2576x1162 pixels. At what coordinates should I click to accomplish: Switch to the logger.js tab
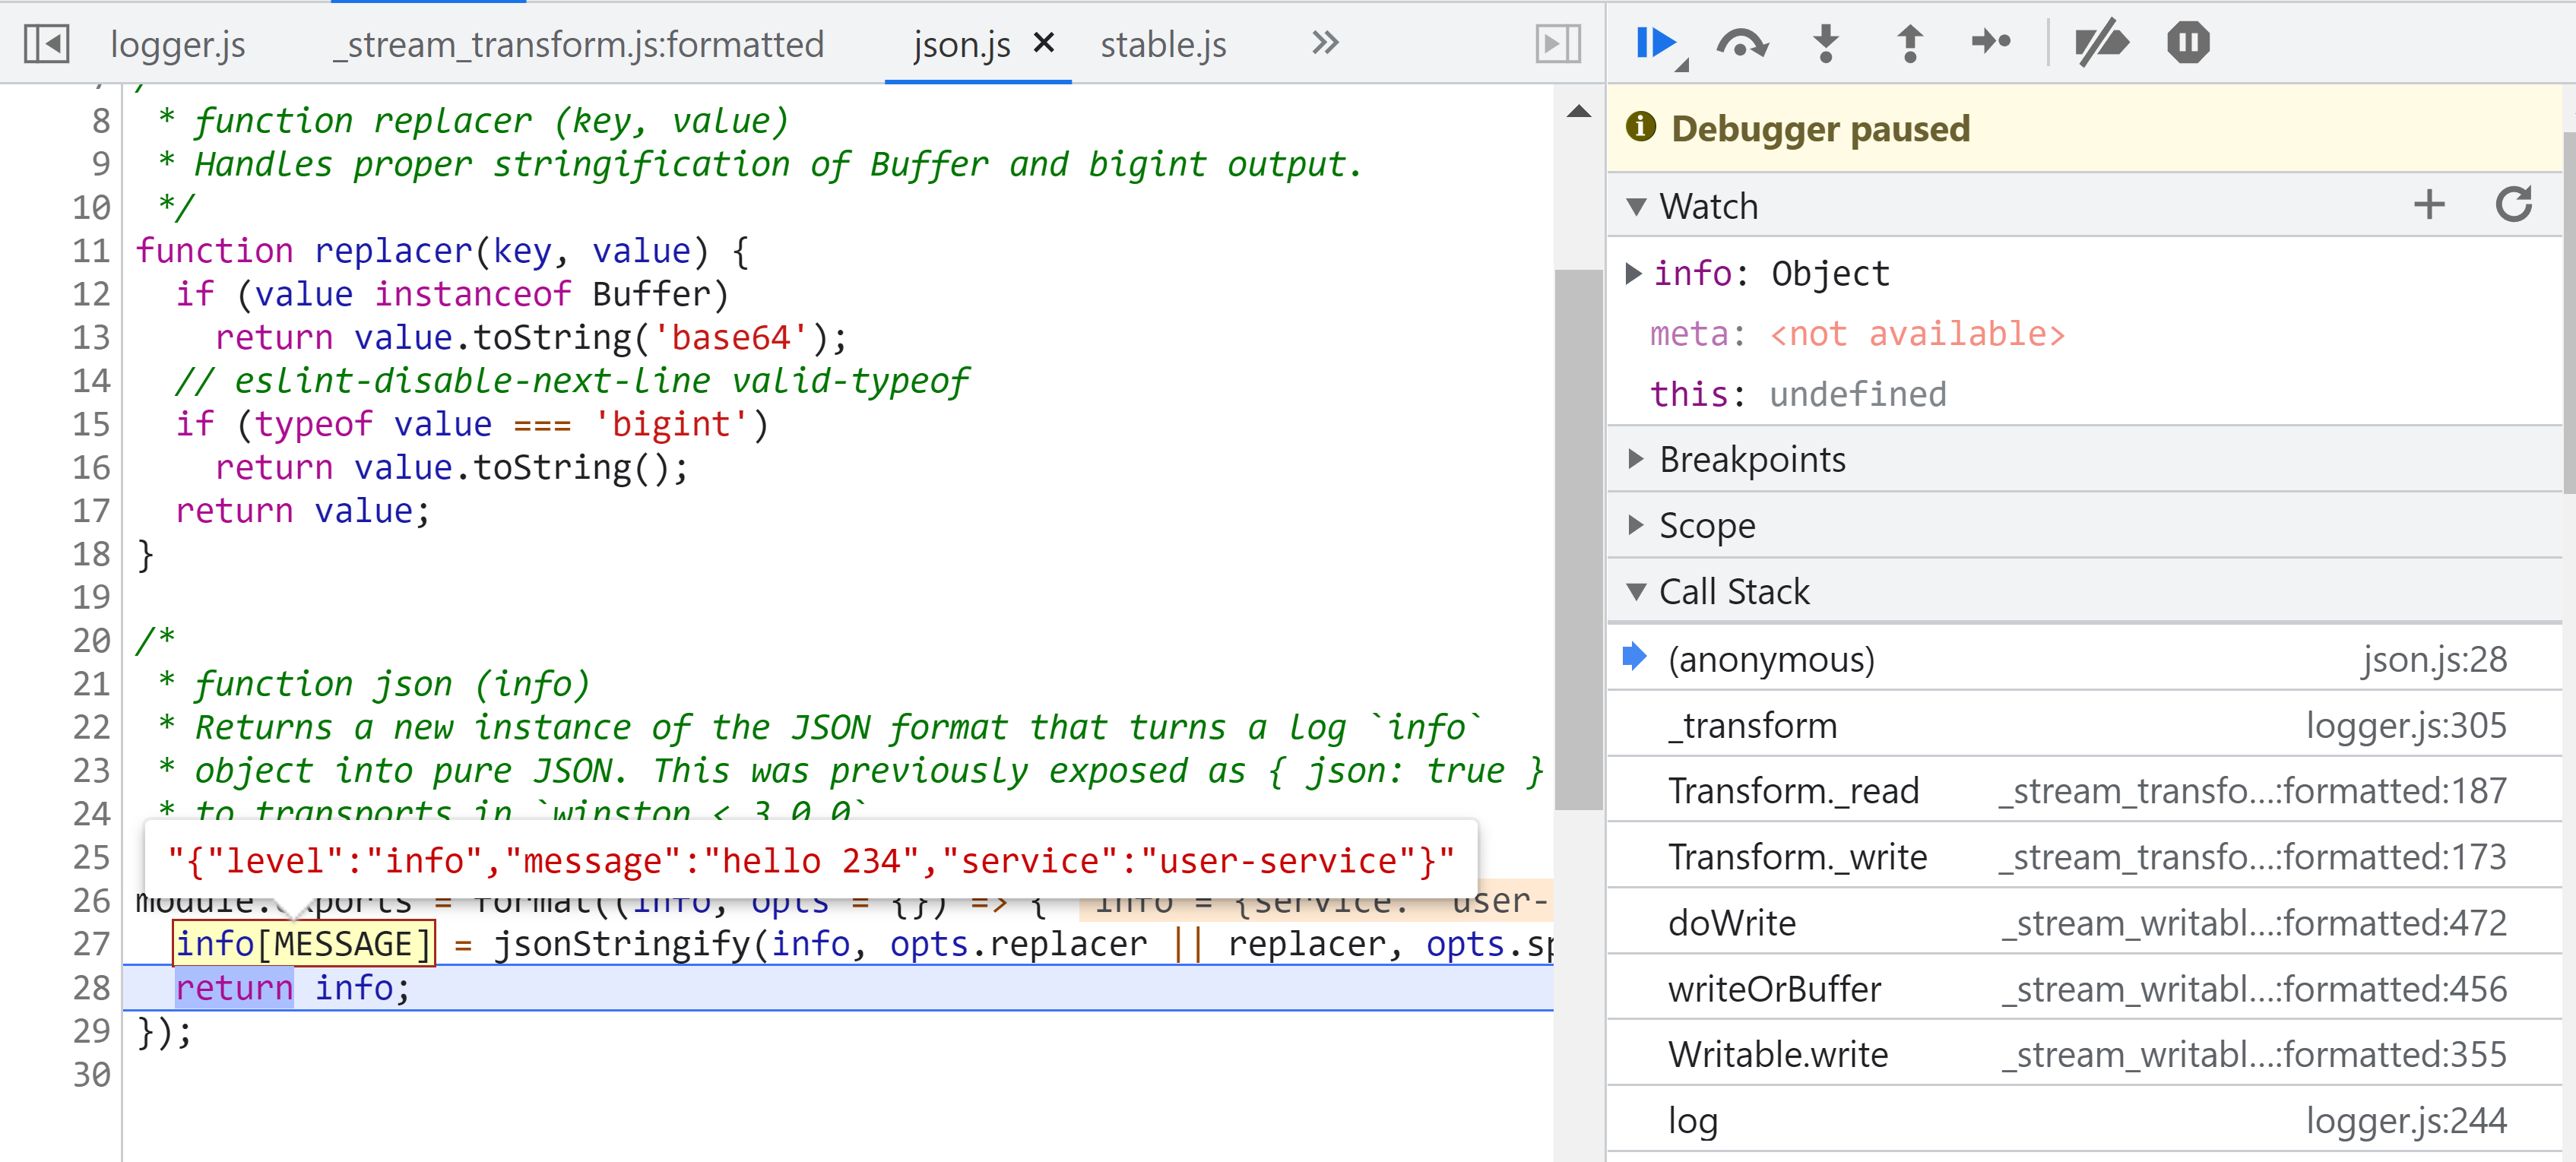coord(178,45)
